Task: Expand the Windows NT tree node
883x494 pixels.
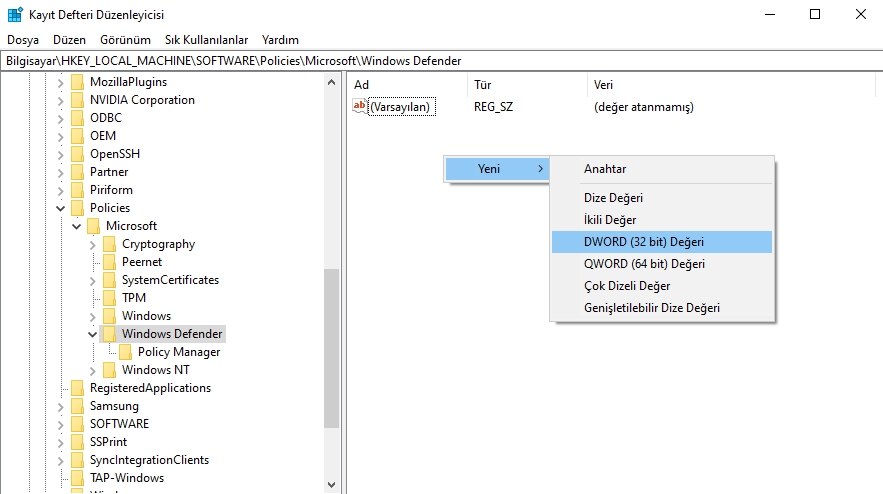Action: coord(92,370)
